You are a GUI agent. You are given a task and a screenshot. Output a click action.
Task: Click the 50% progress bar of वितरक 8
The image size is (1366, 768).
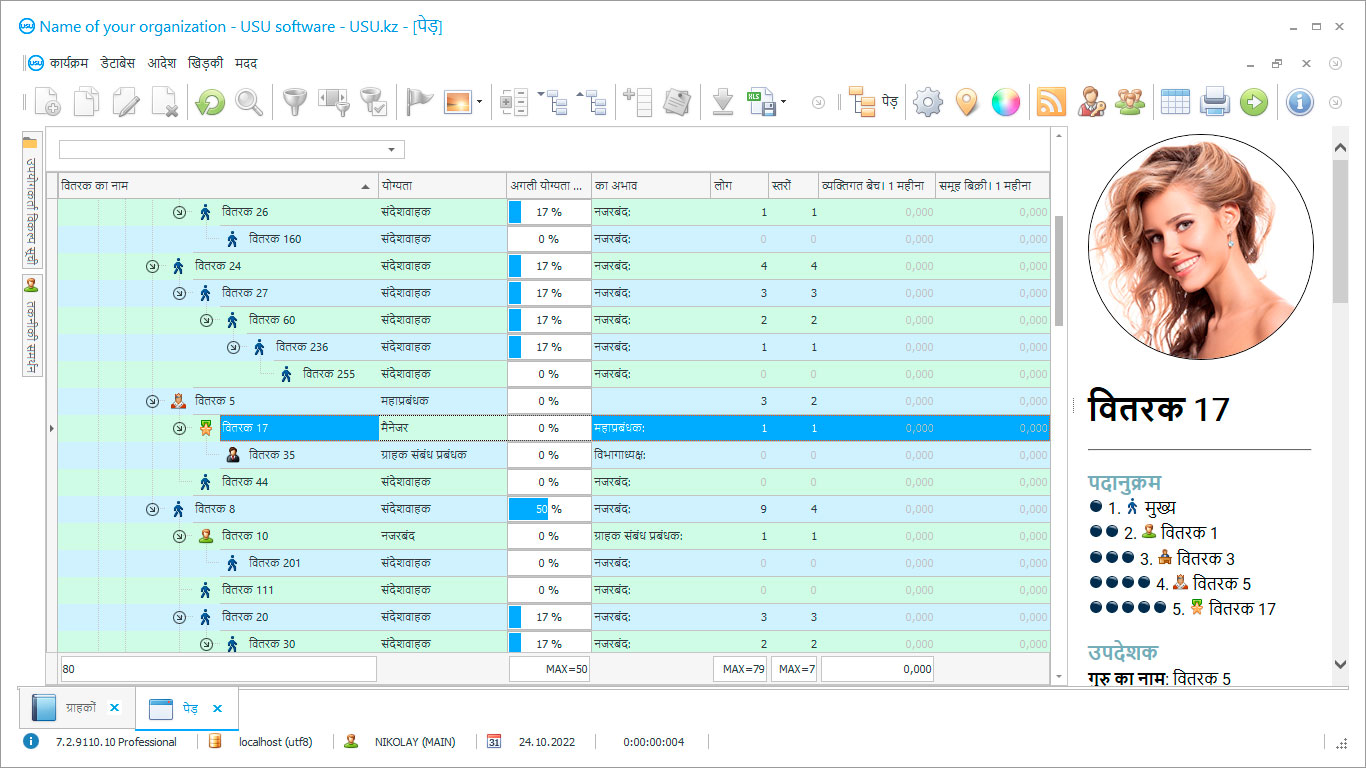click(548, 509)
